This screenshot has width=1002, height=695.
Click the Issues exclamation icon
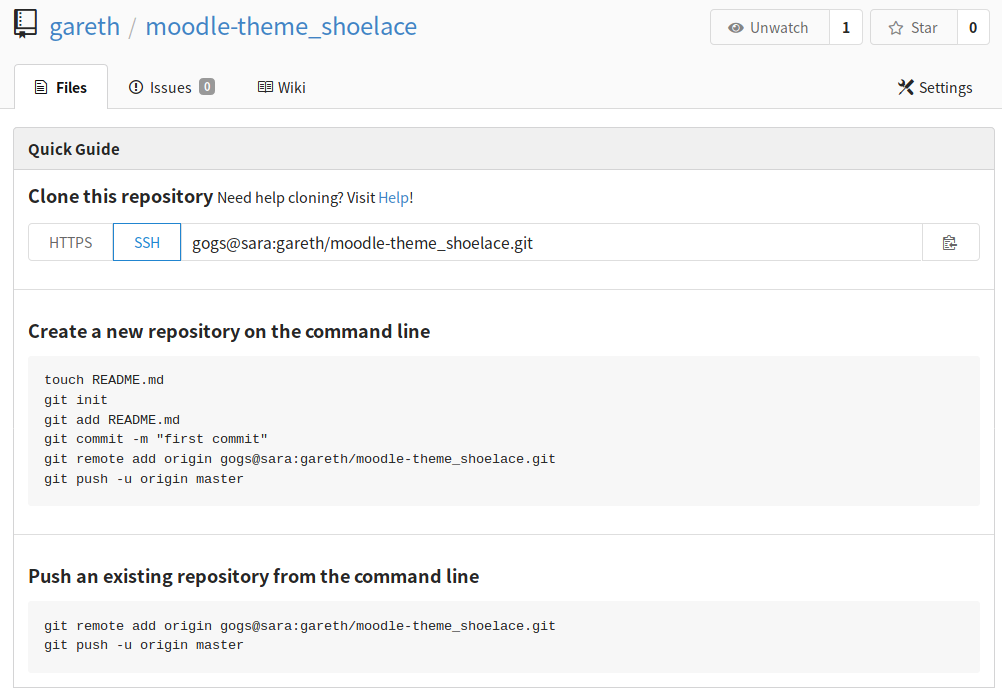click(x=135, y=87)
